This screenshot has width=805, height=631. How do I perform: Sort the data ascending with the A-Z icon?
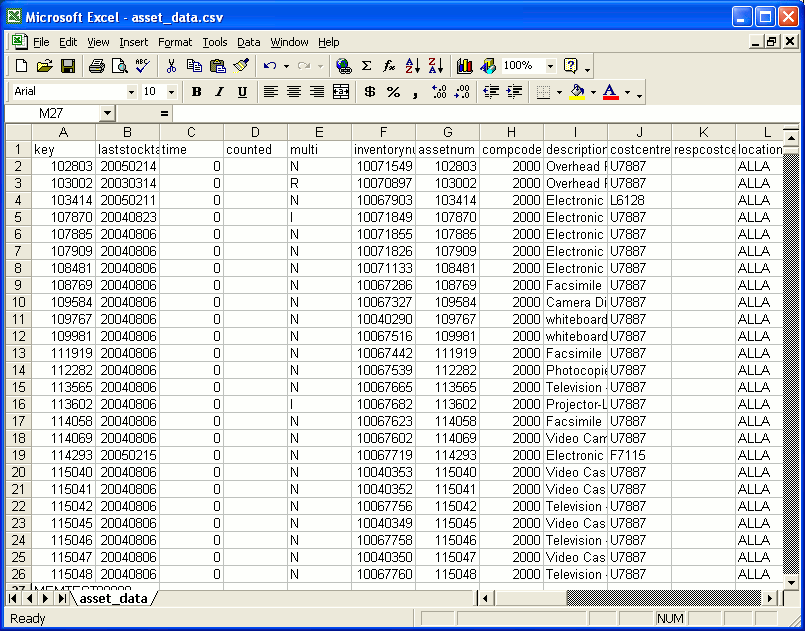tap(411, 66)
